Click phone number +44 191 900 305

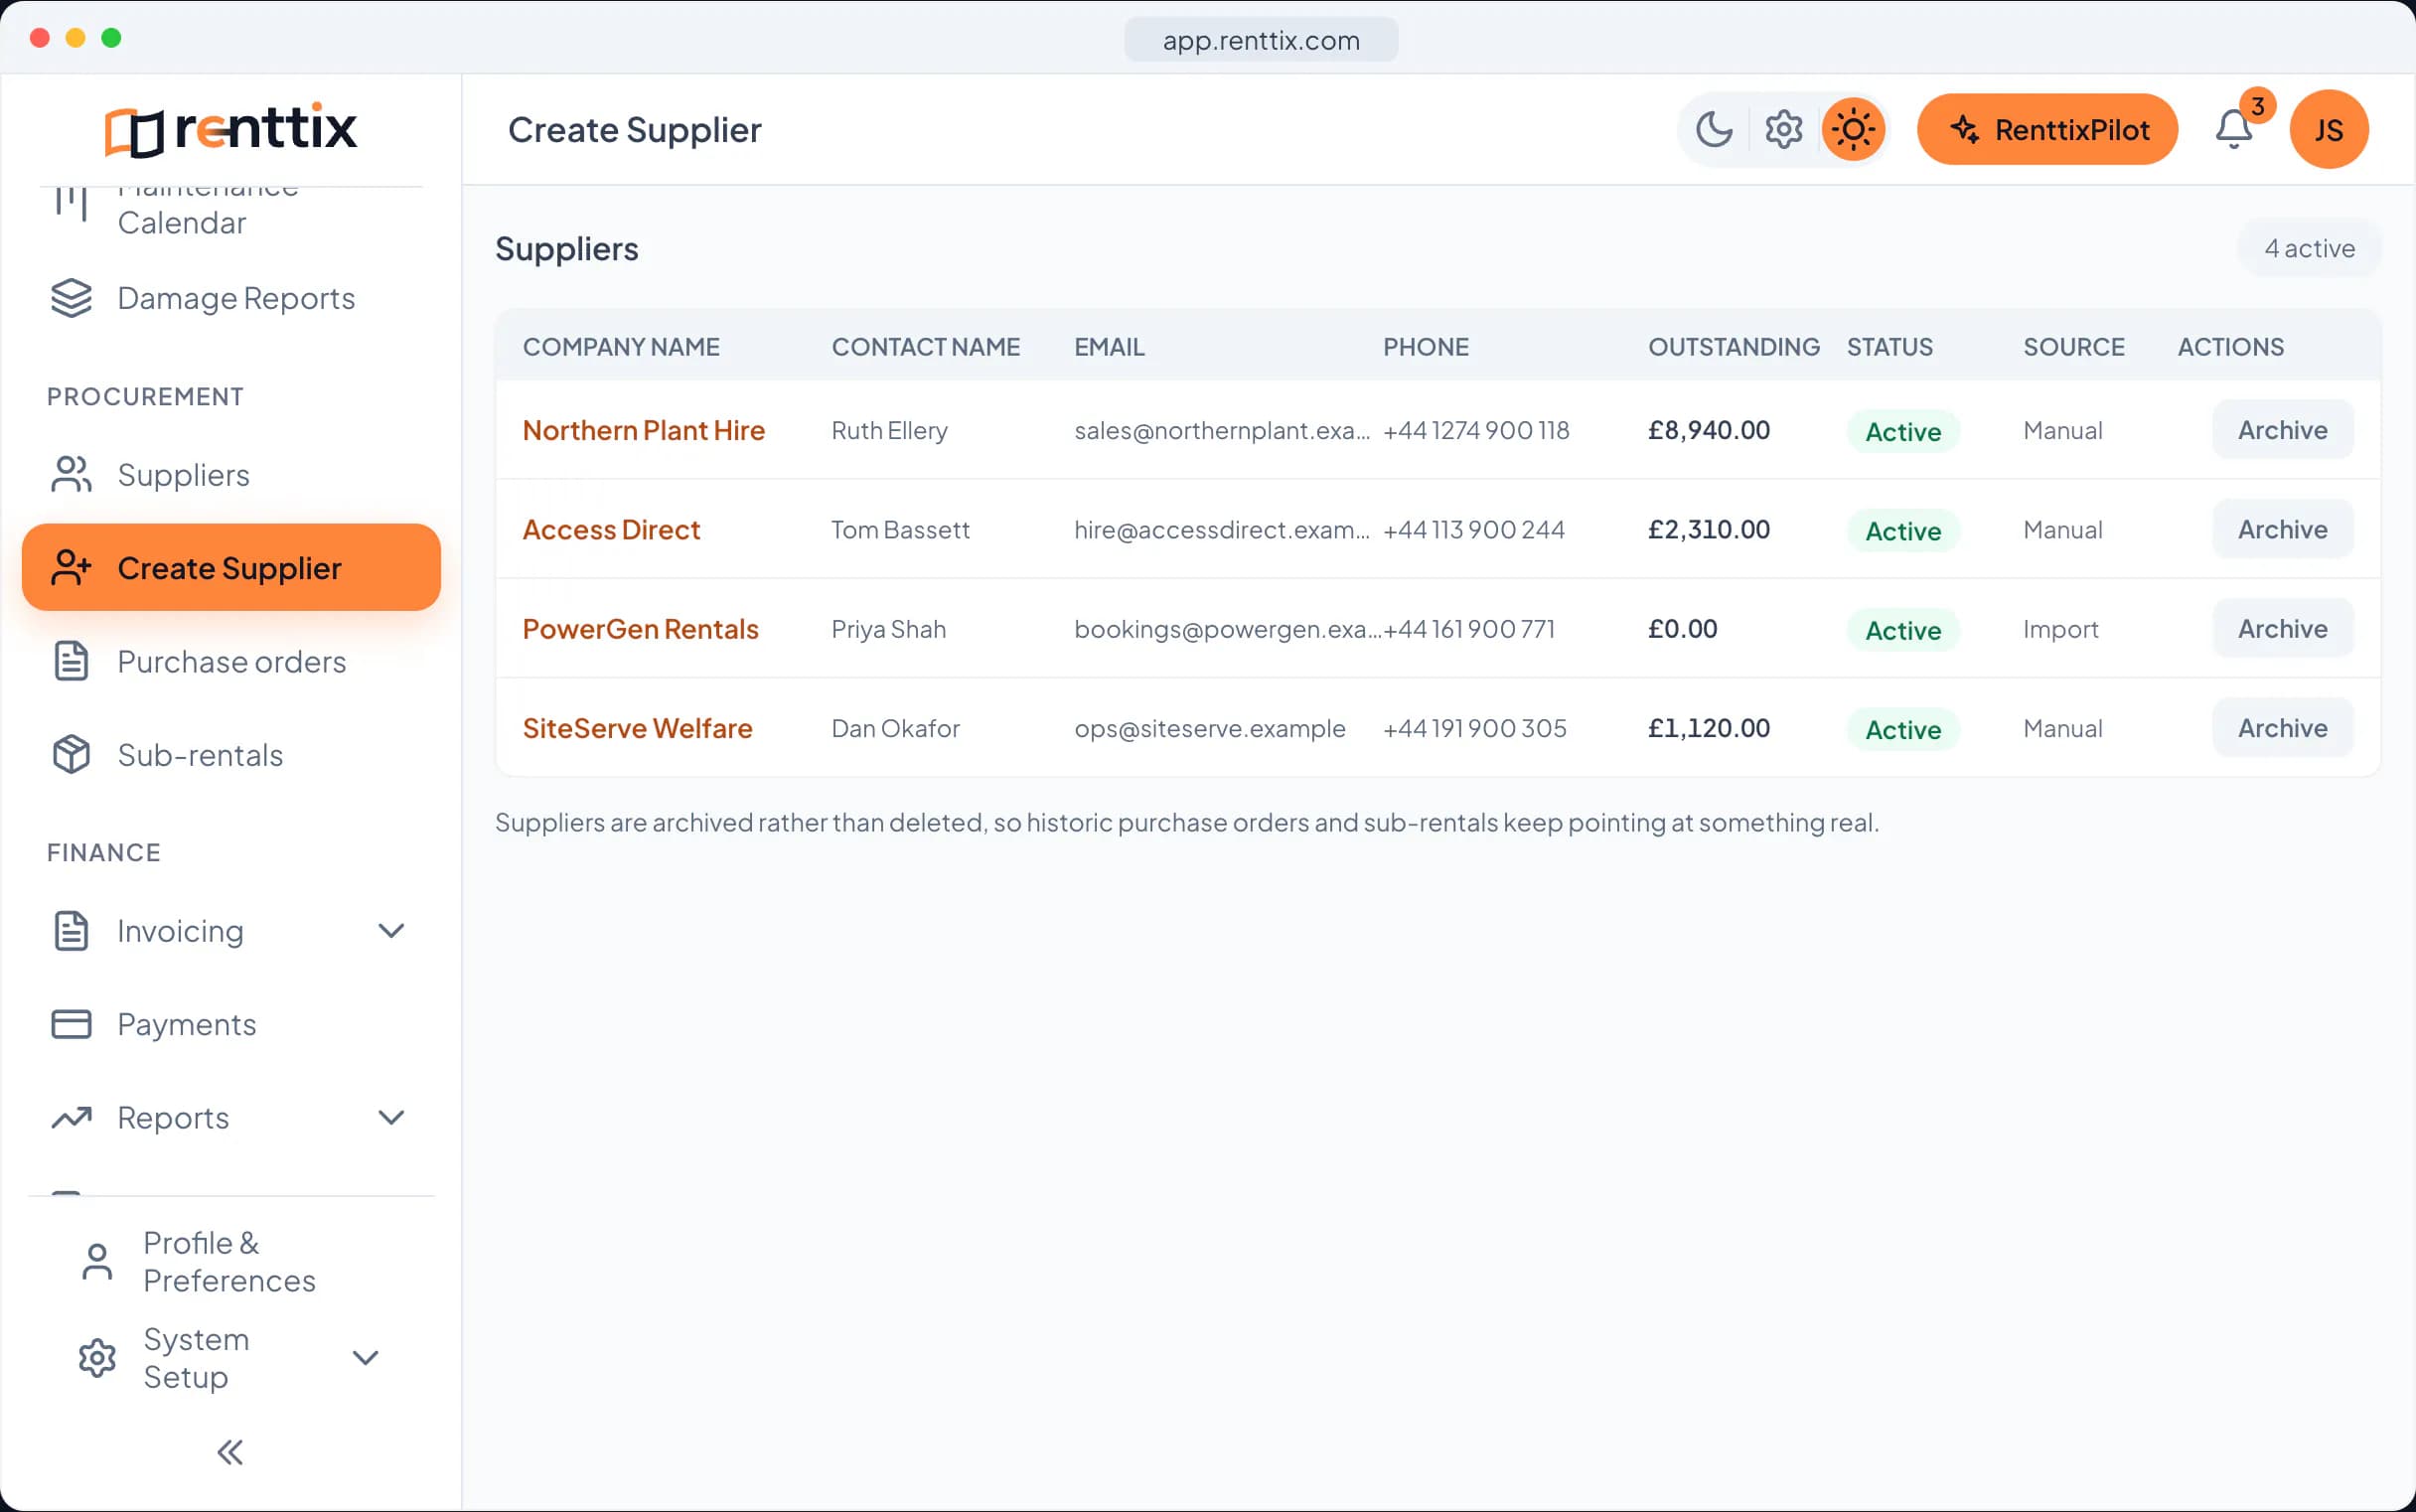1475,728
